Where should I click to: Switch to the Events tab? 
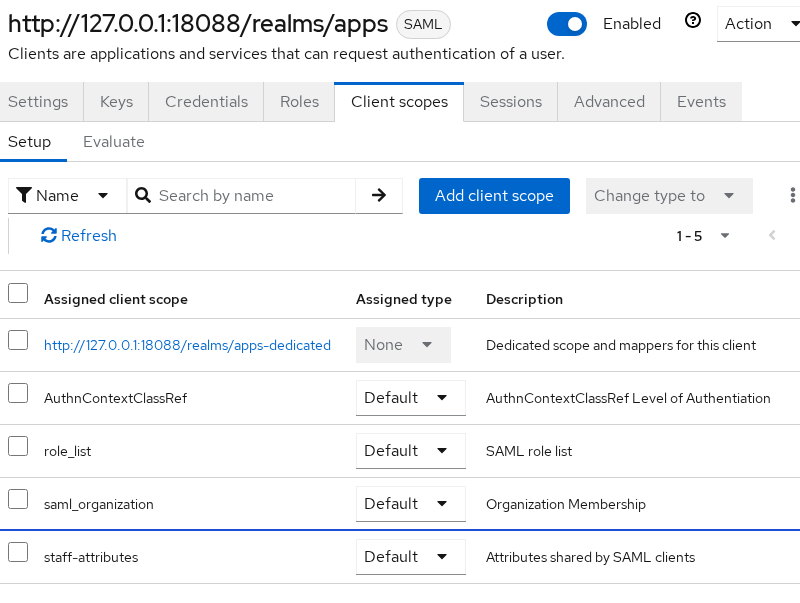click(x=701, y=102)
